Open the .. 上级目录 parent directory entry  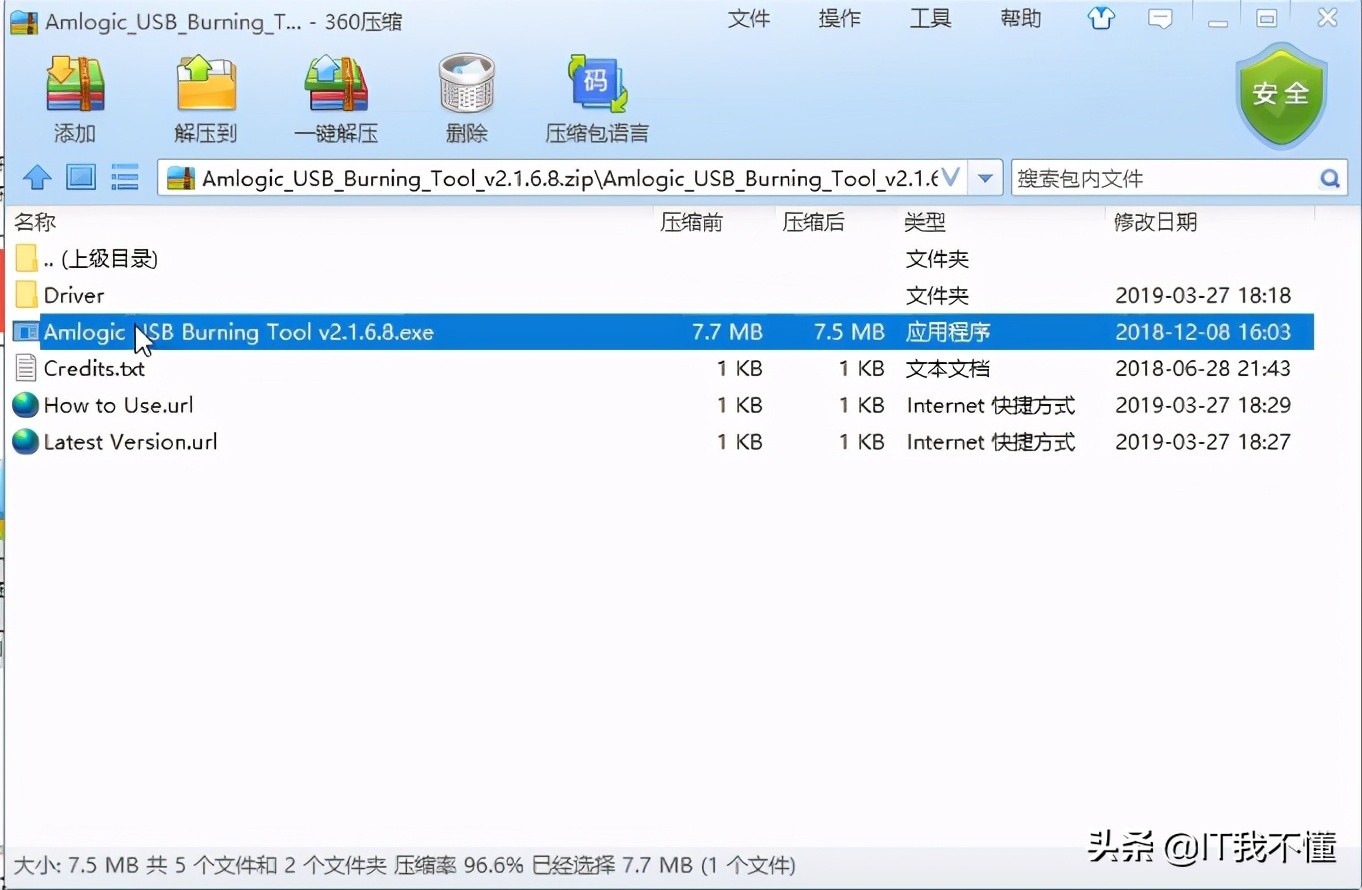coord(100,258)
